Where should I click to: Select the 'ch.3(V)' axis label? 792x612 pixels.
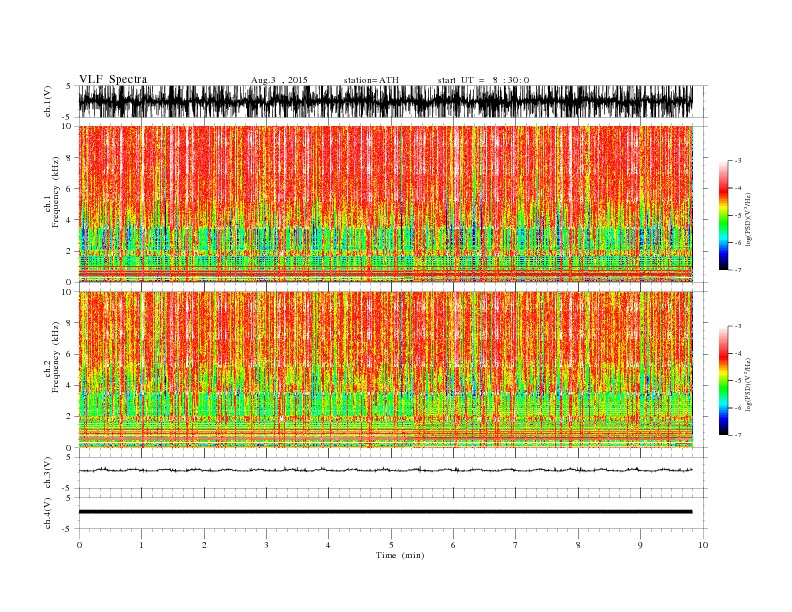click(48, 473)
